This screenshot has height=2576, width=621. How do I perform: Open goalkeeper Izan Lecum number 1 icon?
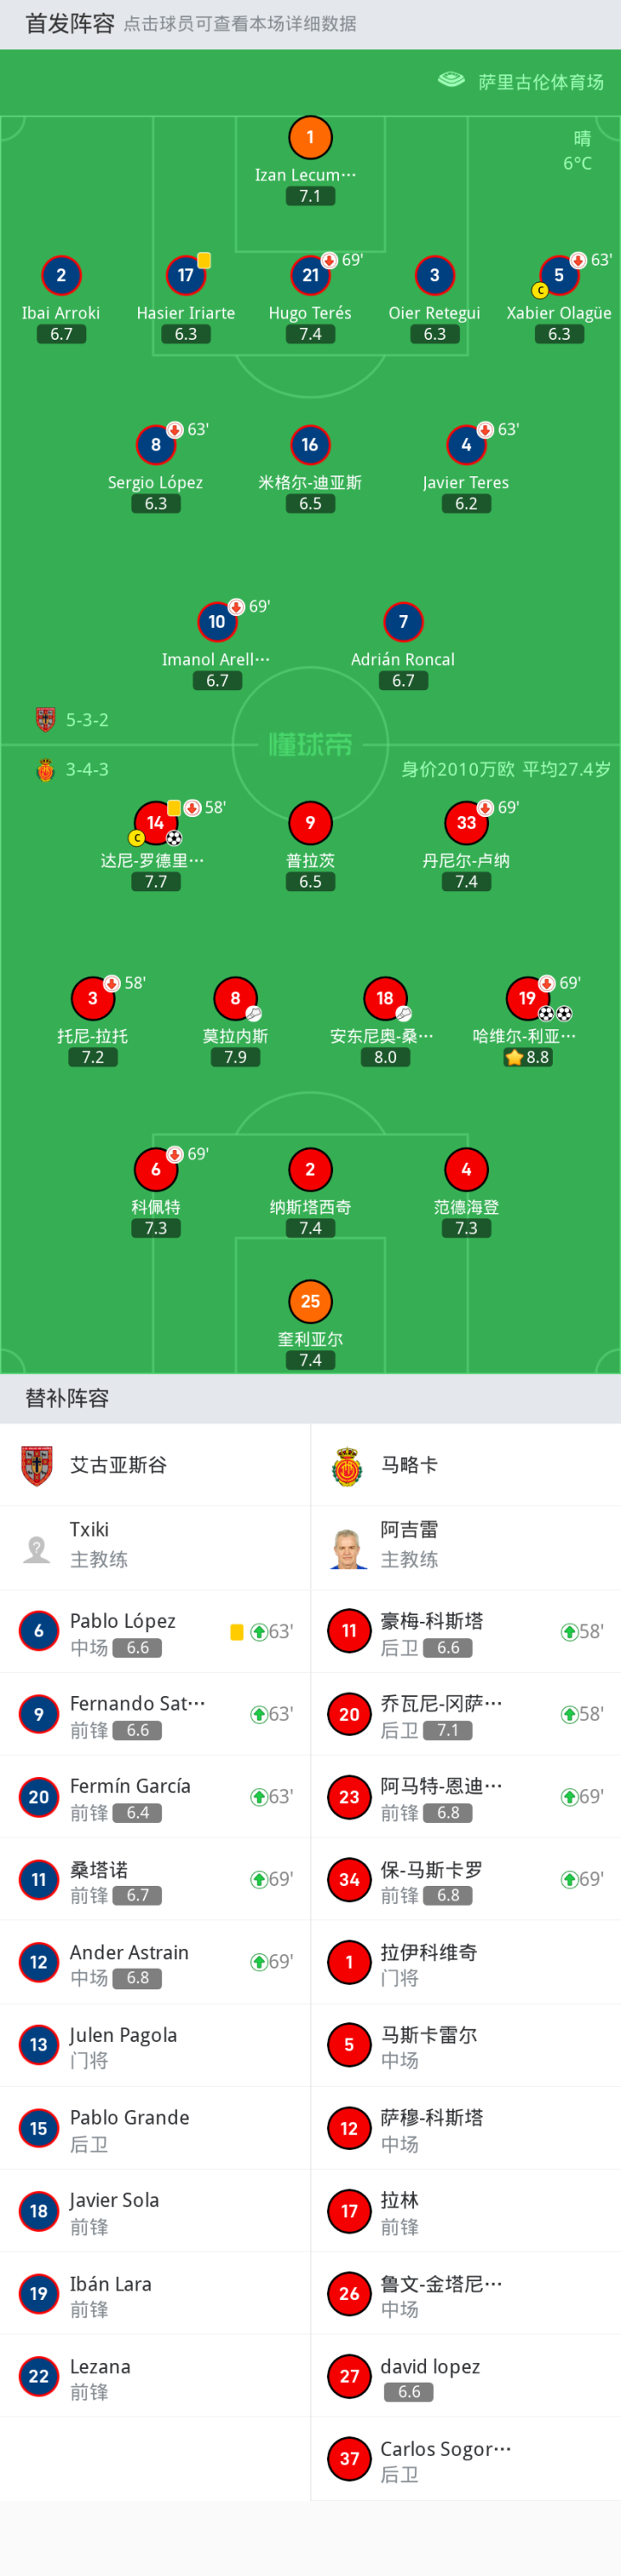click(x=310, y=138)
